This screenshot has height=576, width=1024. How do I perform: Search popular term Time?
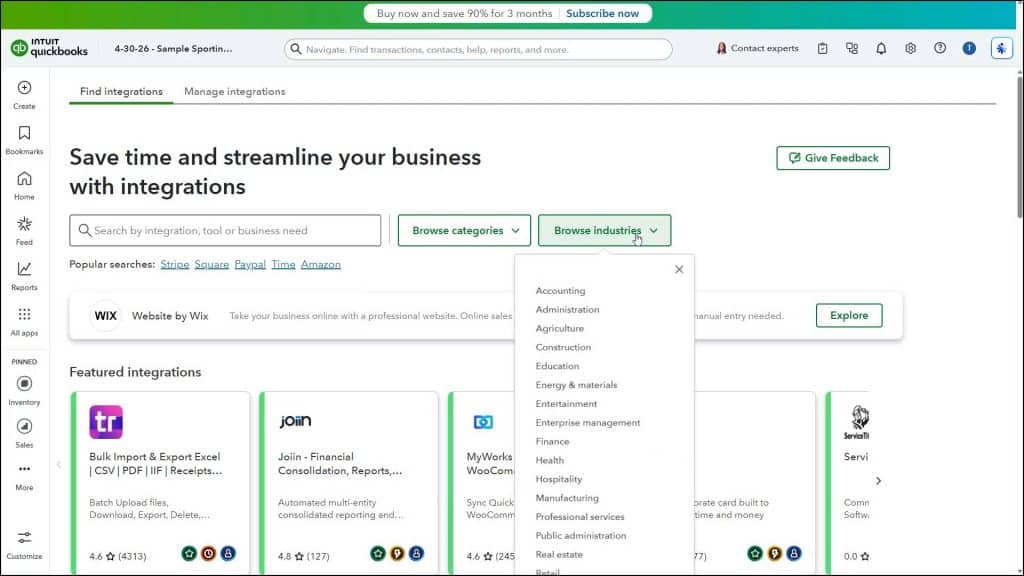click(283, 264)
